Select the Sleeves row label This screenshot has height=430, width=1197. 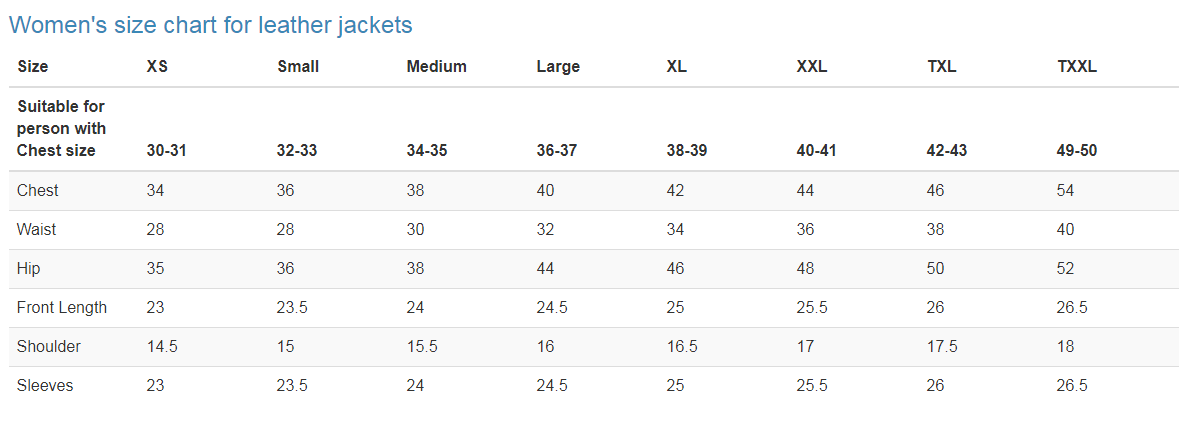[x=45, y=385]
